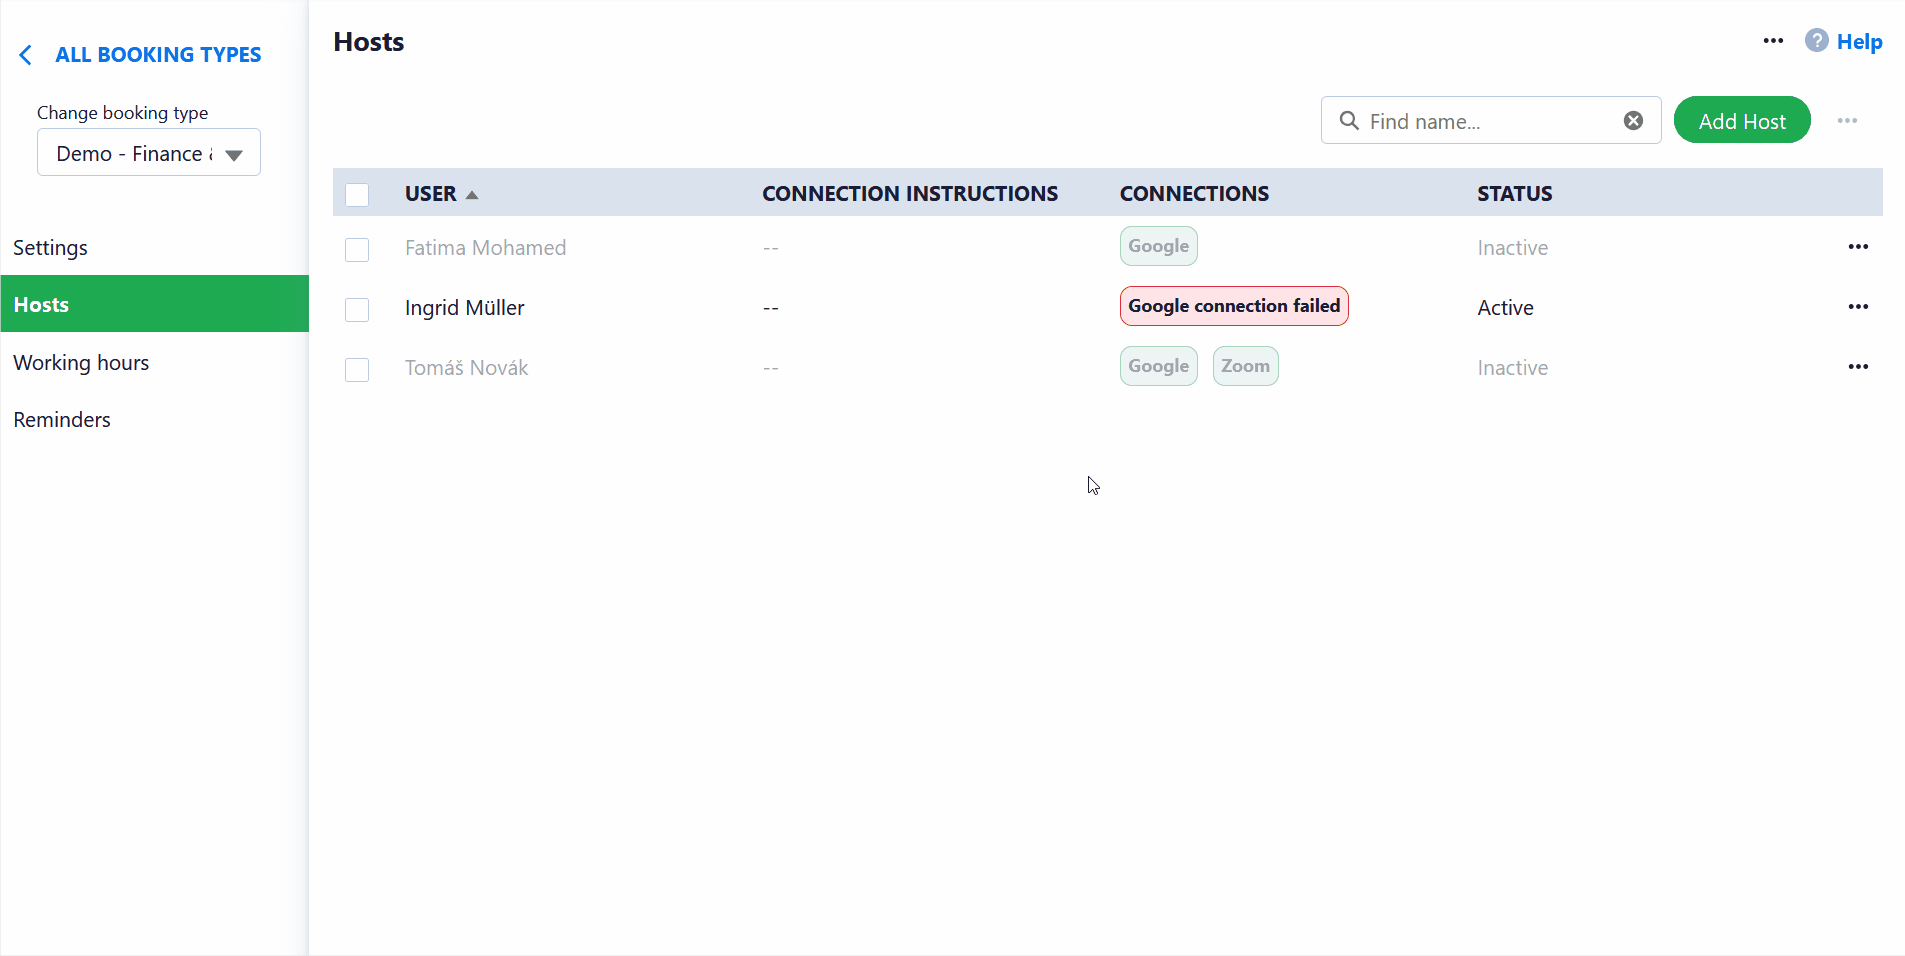Open row actions for Fatima Mohamed
Viewport: 1905px width, 956px height.
tap(1858, 247)
